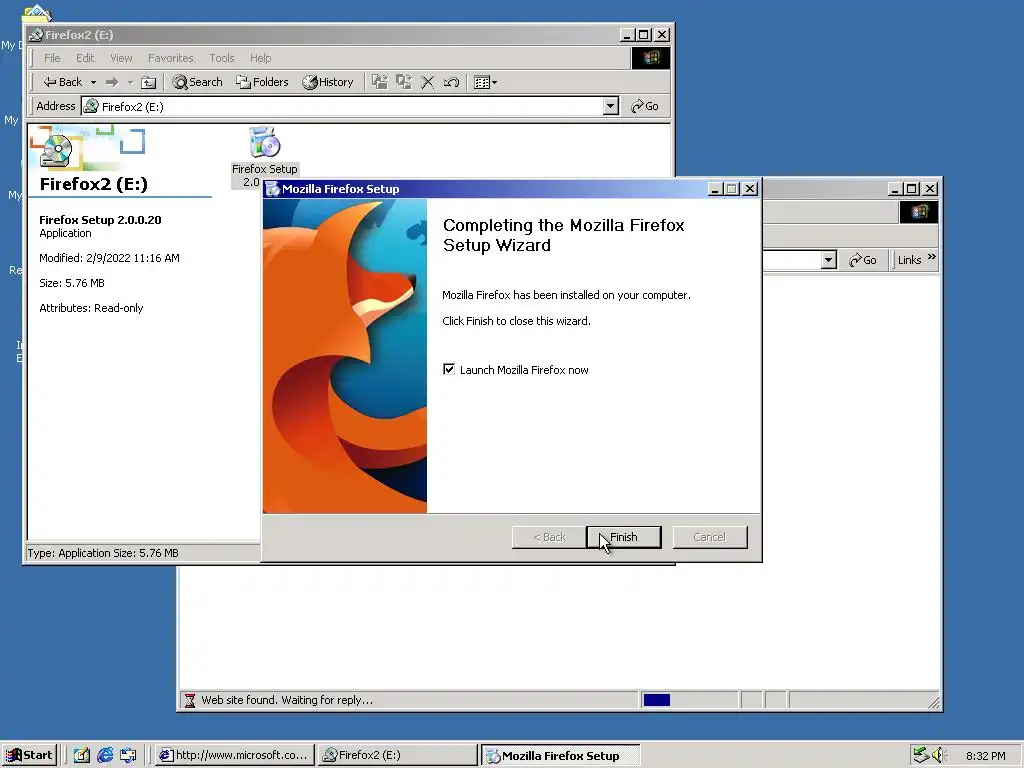1024x768 pixels.
Task: Click the Firefox2 (E:) window title icon
Action: [x=36, y=35]
